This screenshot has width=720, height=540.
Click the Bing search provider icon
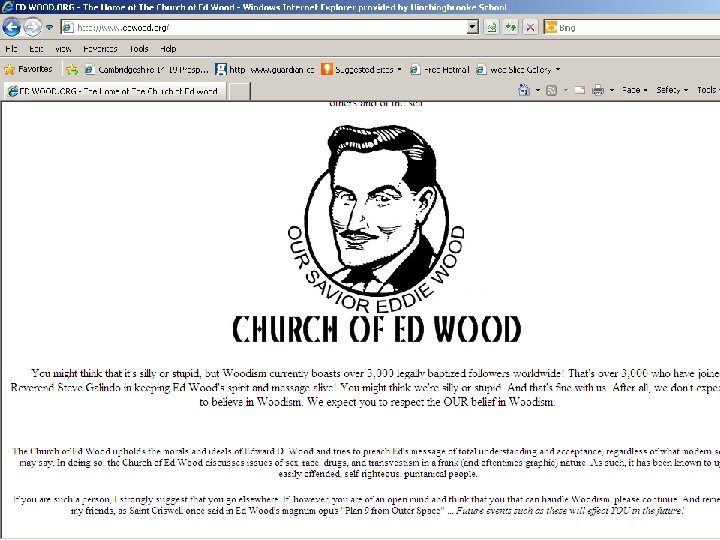[x=550, y=28]
